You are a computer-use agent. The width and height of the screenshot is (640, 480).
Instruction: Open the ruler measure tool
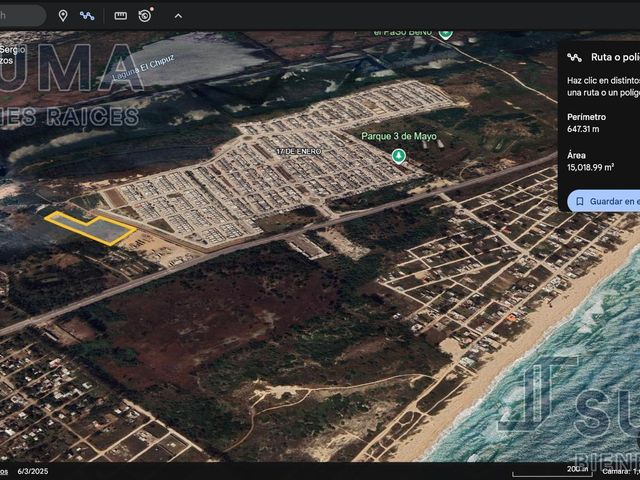120,16
